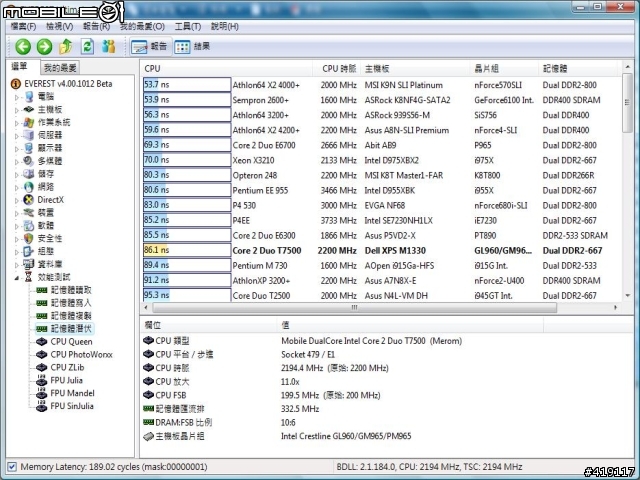Click the 95.3 ns result bar
640x480 pixels.
click(187, 295)
